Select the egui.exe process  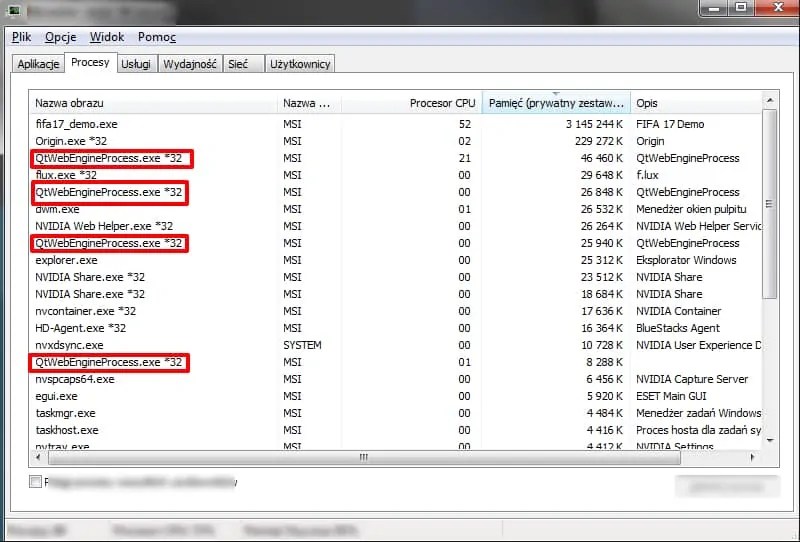coord(395,396)
